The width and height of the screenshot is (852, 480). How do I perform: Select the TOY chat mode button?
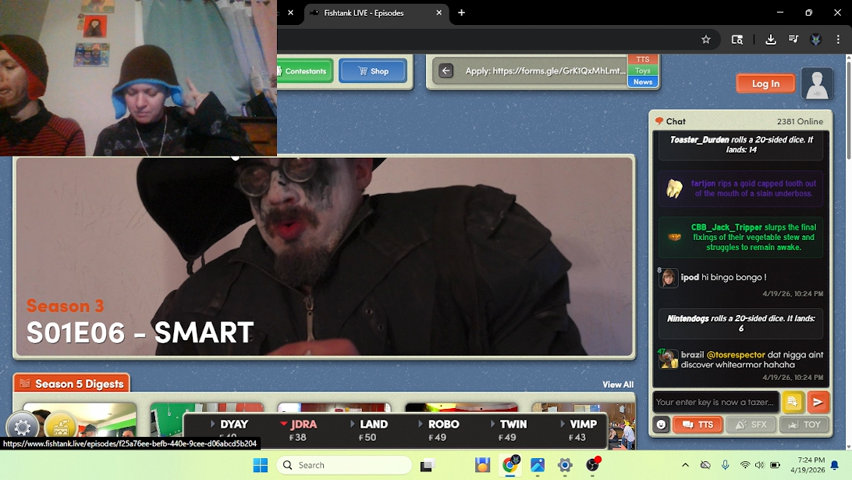pyautogui.click(x=805, y=425)
